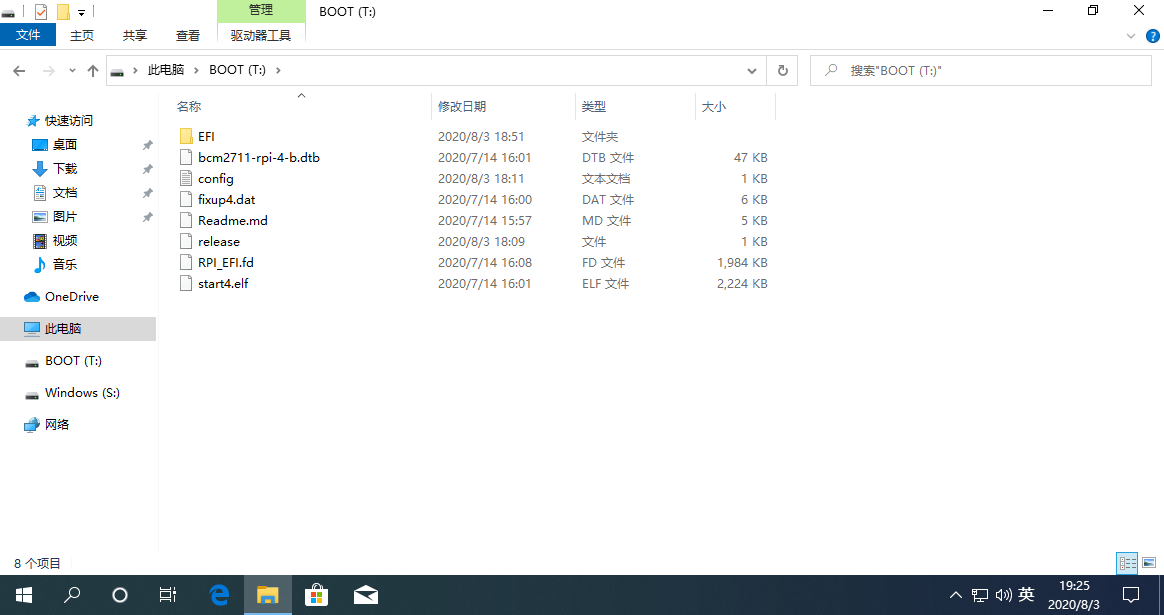Click 此电脑 in the address breadcrumb

(x=166, y=70)
